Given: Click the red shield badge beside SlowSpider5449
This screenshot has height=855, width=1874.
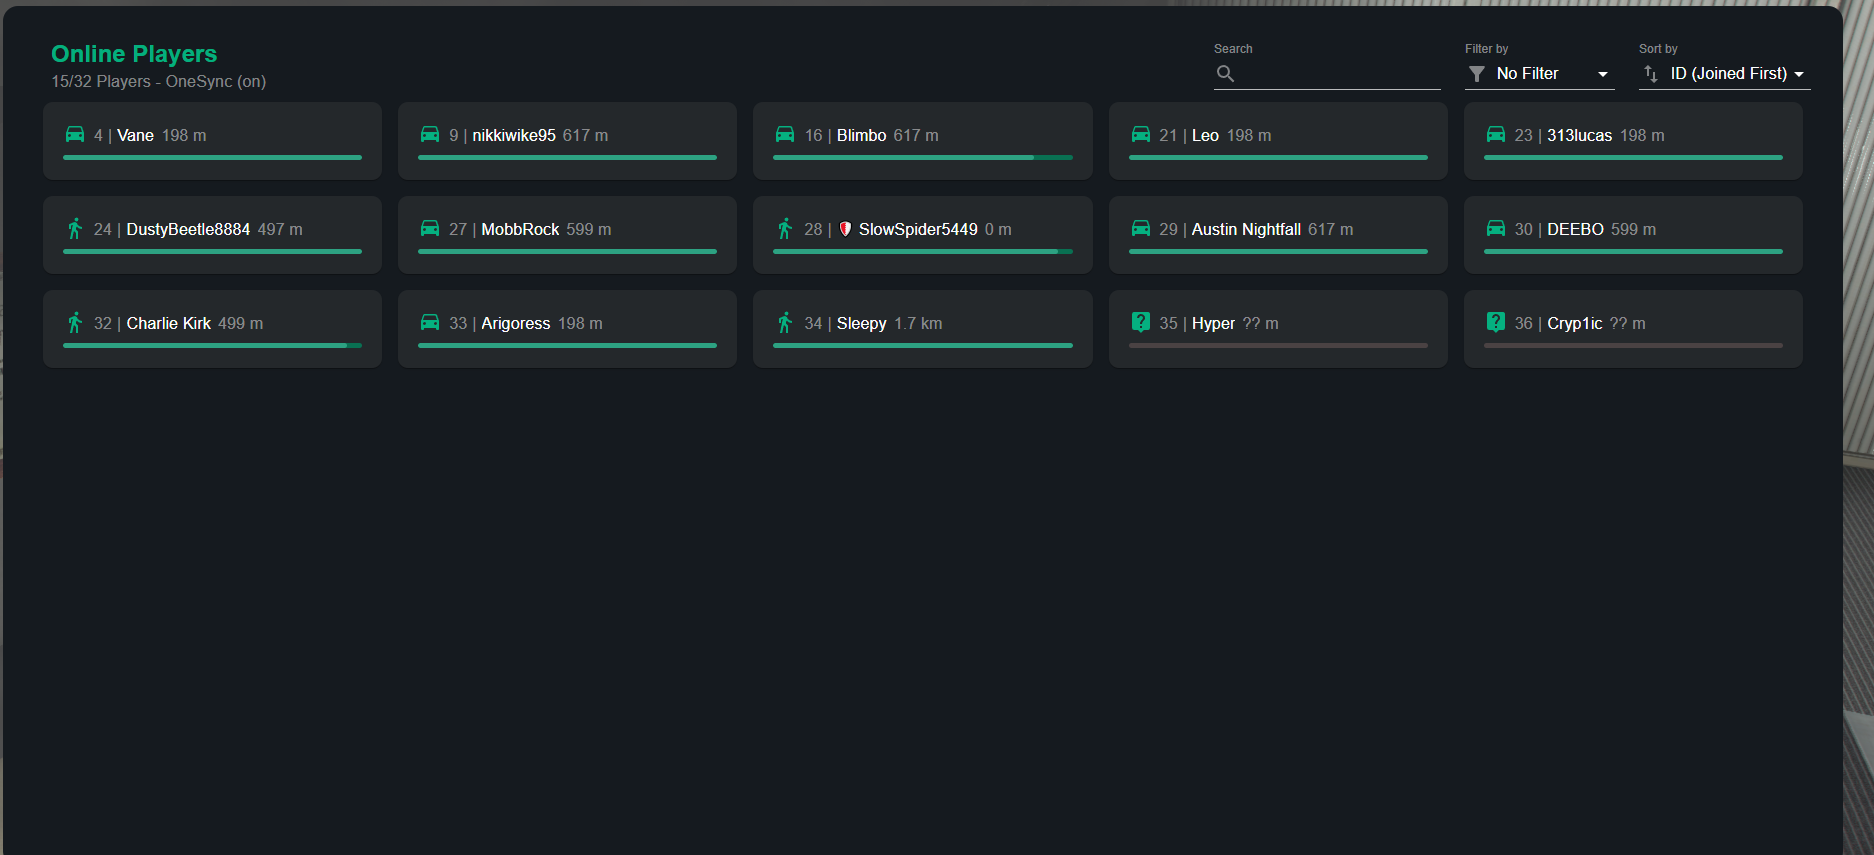Looking at the screenshot, I should (845, 229).
